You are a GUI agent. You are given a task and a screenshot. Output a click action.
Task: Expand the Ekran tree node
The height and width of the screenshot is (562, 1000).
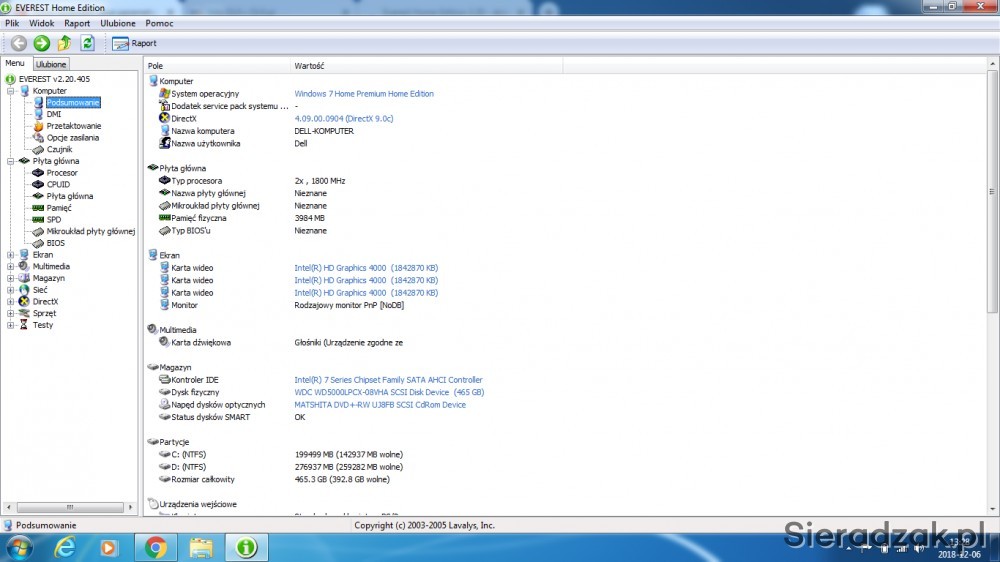coord(11,255)
